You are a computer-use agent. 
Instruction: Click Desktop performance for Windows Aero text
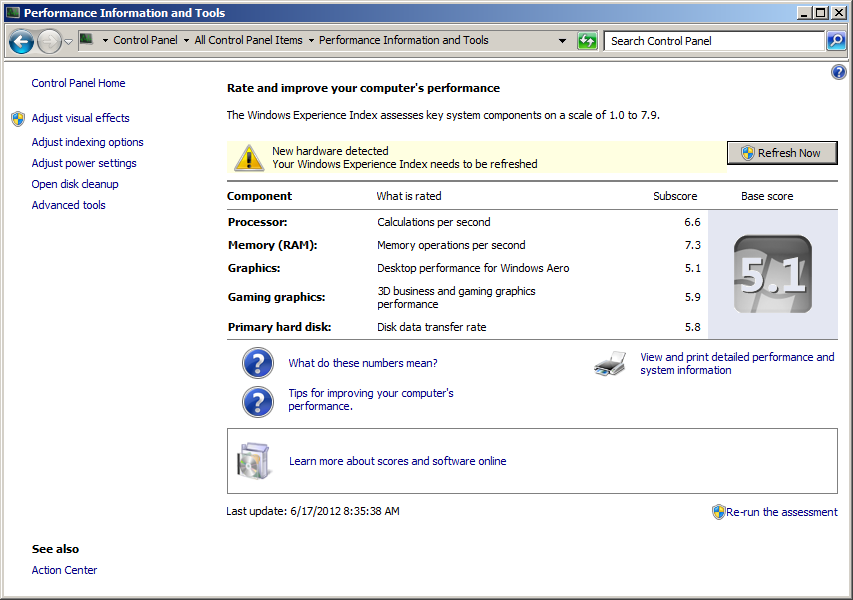pos(473,268)
